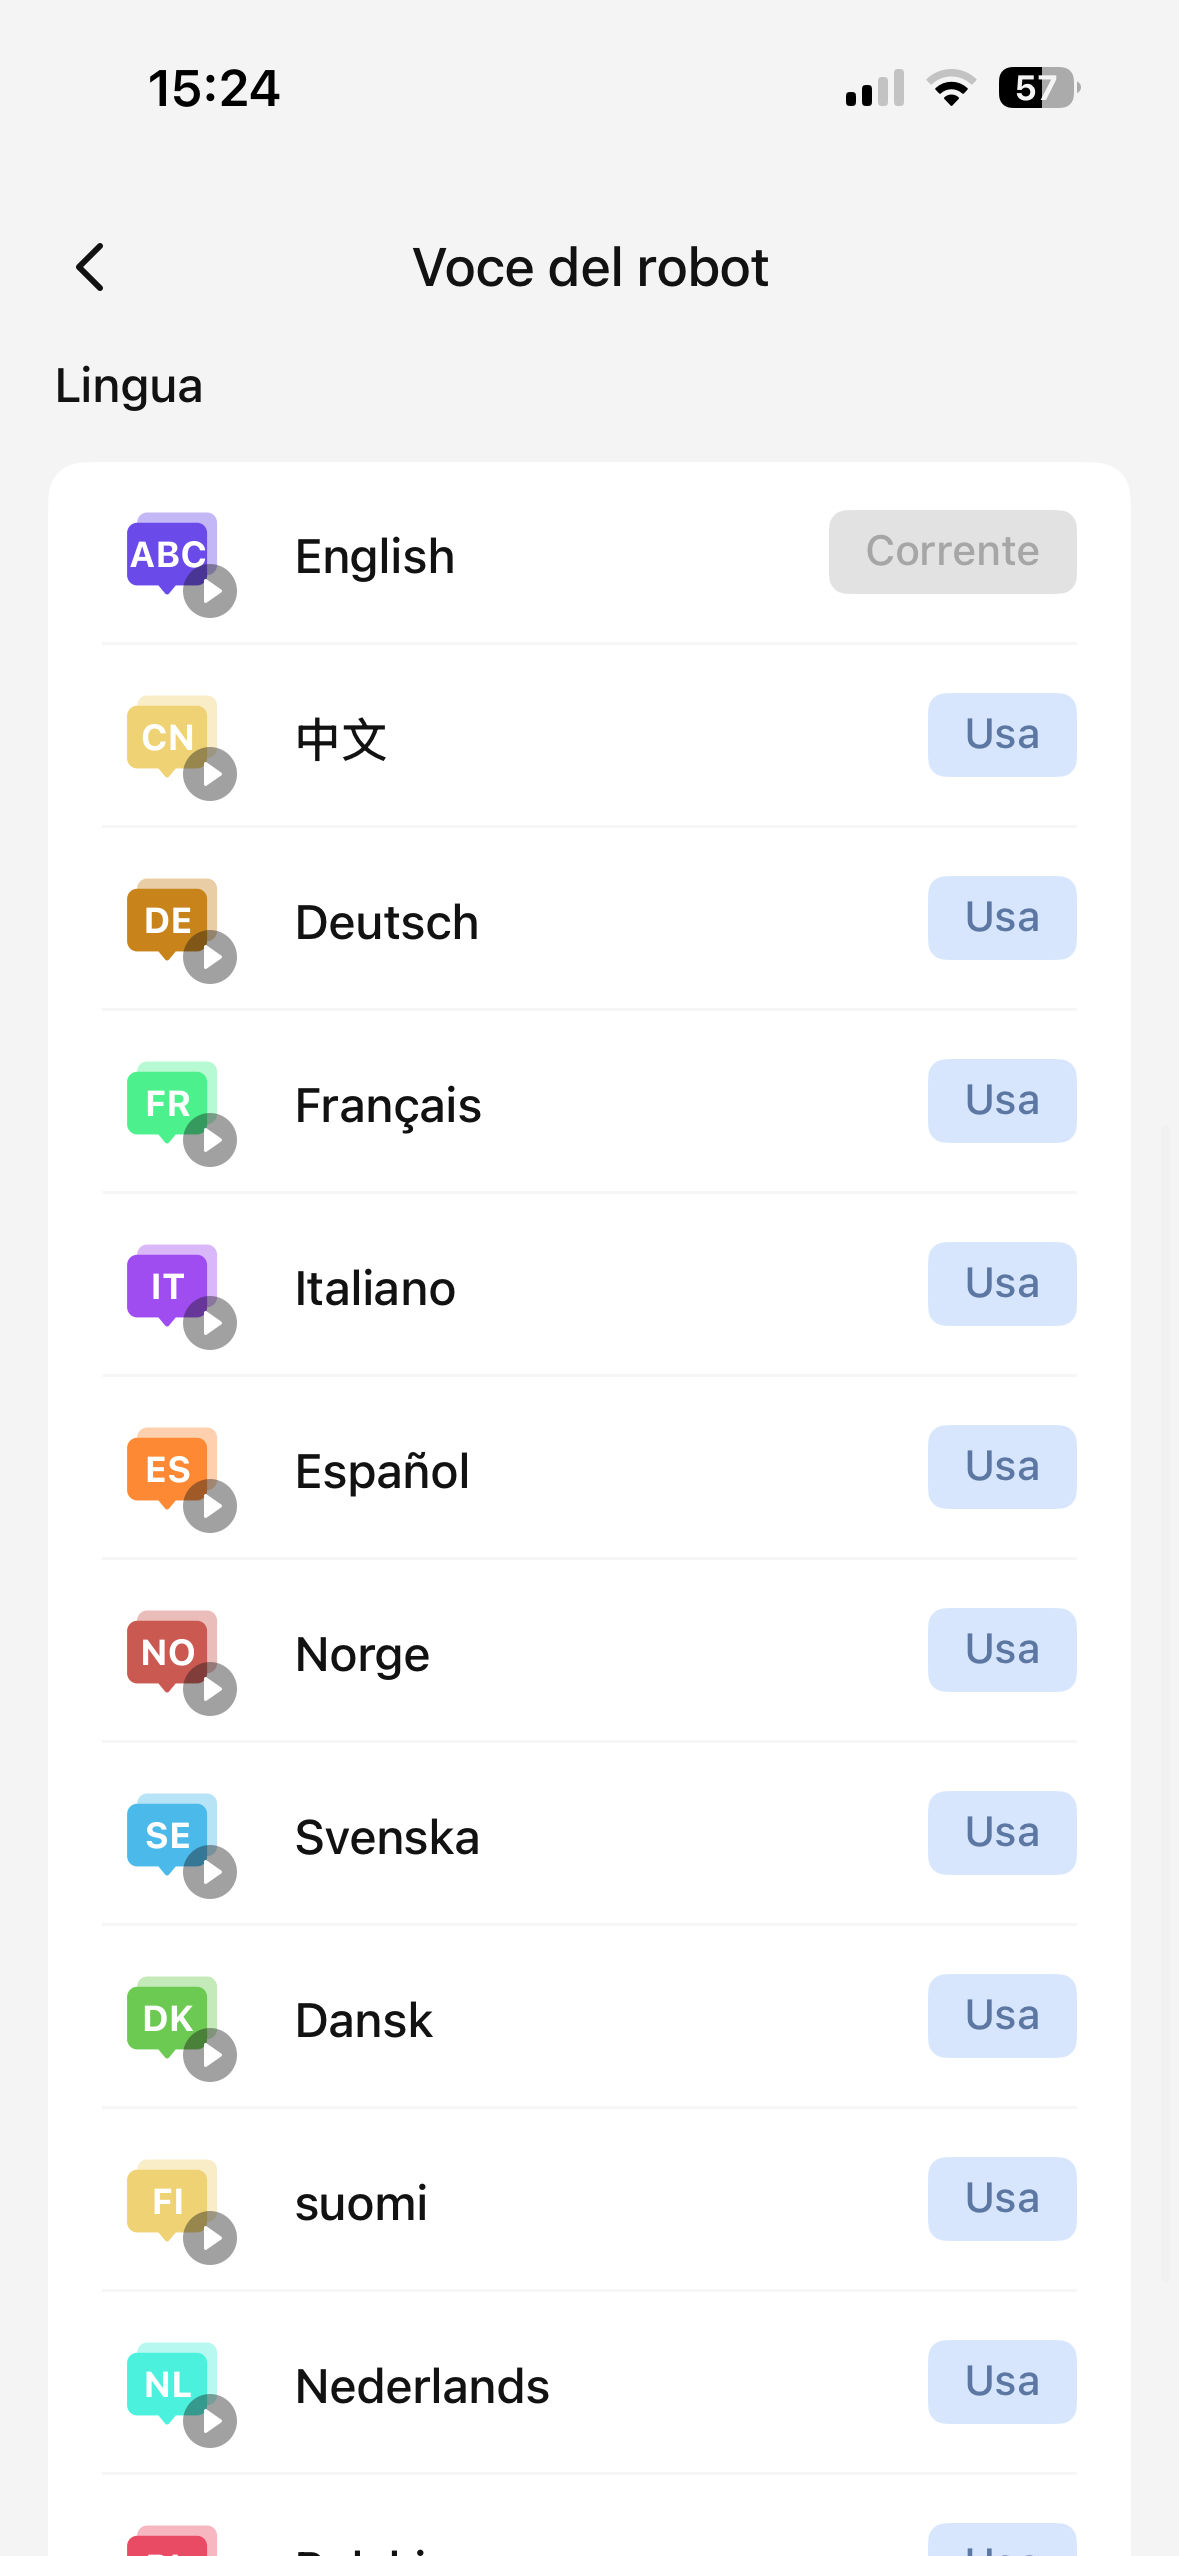
Task: Preview the Italiano IT voice icon
Action: coord(209,1323)
